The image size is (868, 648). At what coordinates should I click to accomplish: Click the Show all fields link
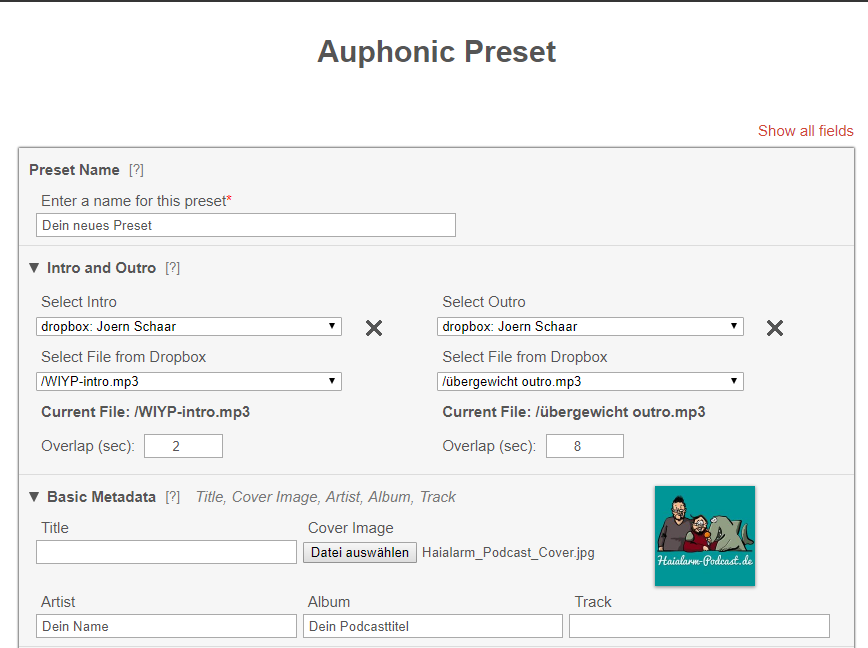coord(805,131)
